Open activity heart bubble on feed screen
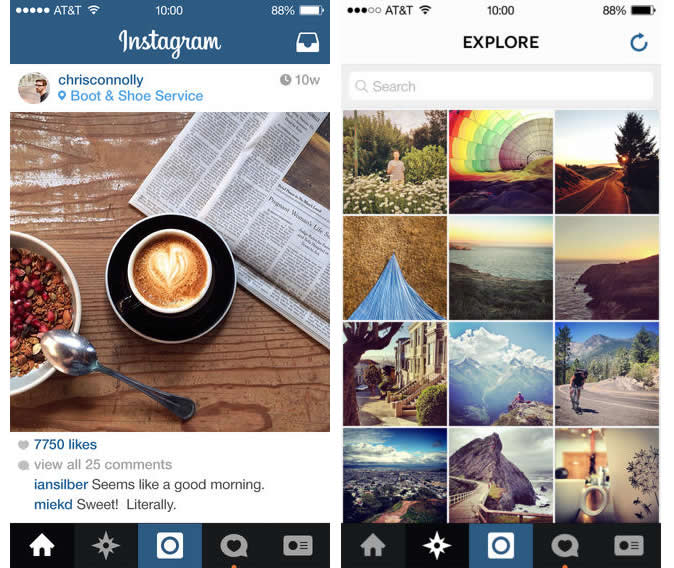674x568 pixels. click(x=234, y=545)
